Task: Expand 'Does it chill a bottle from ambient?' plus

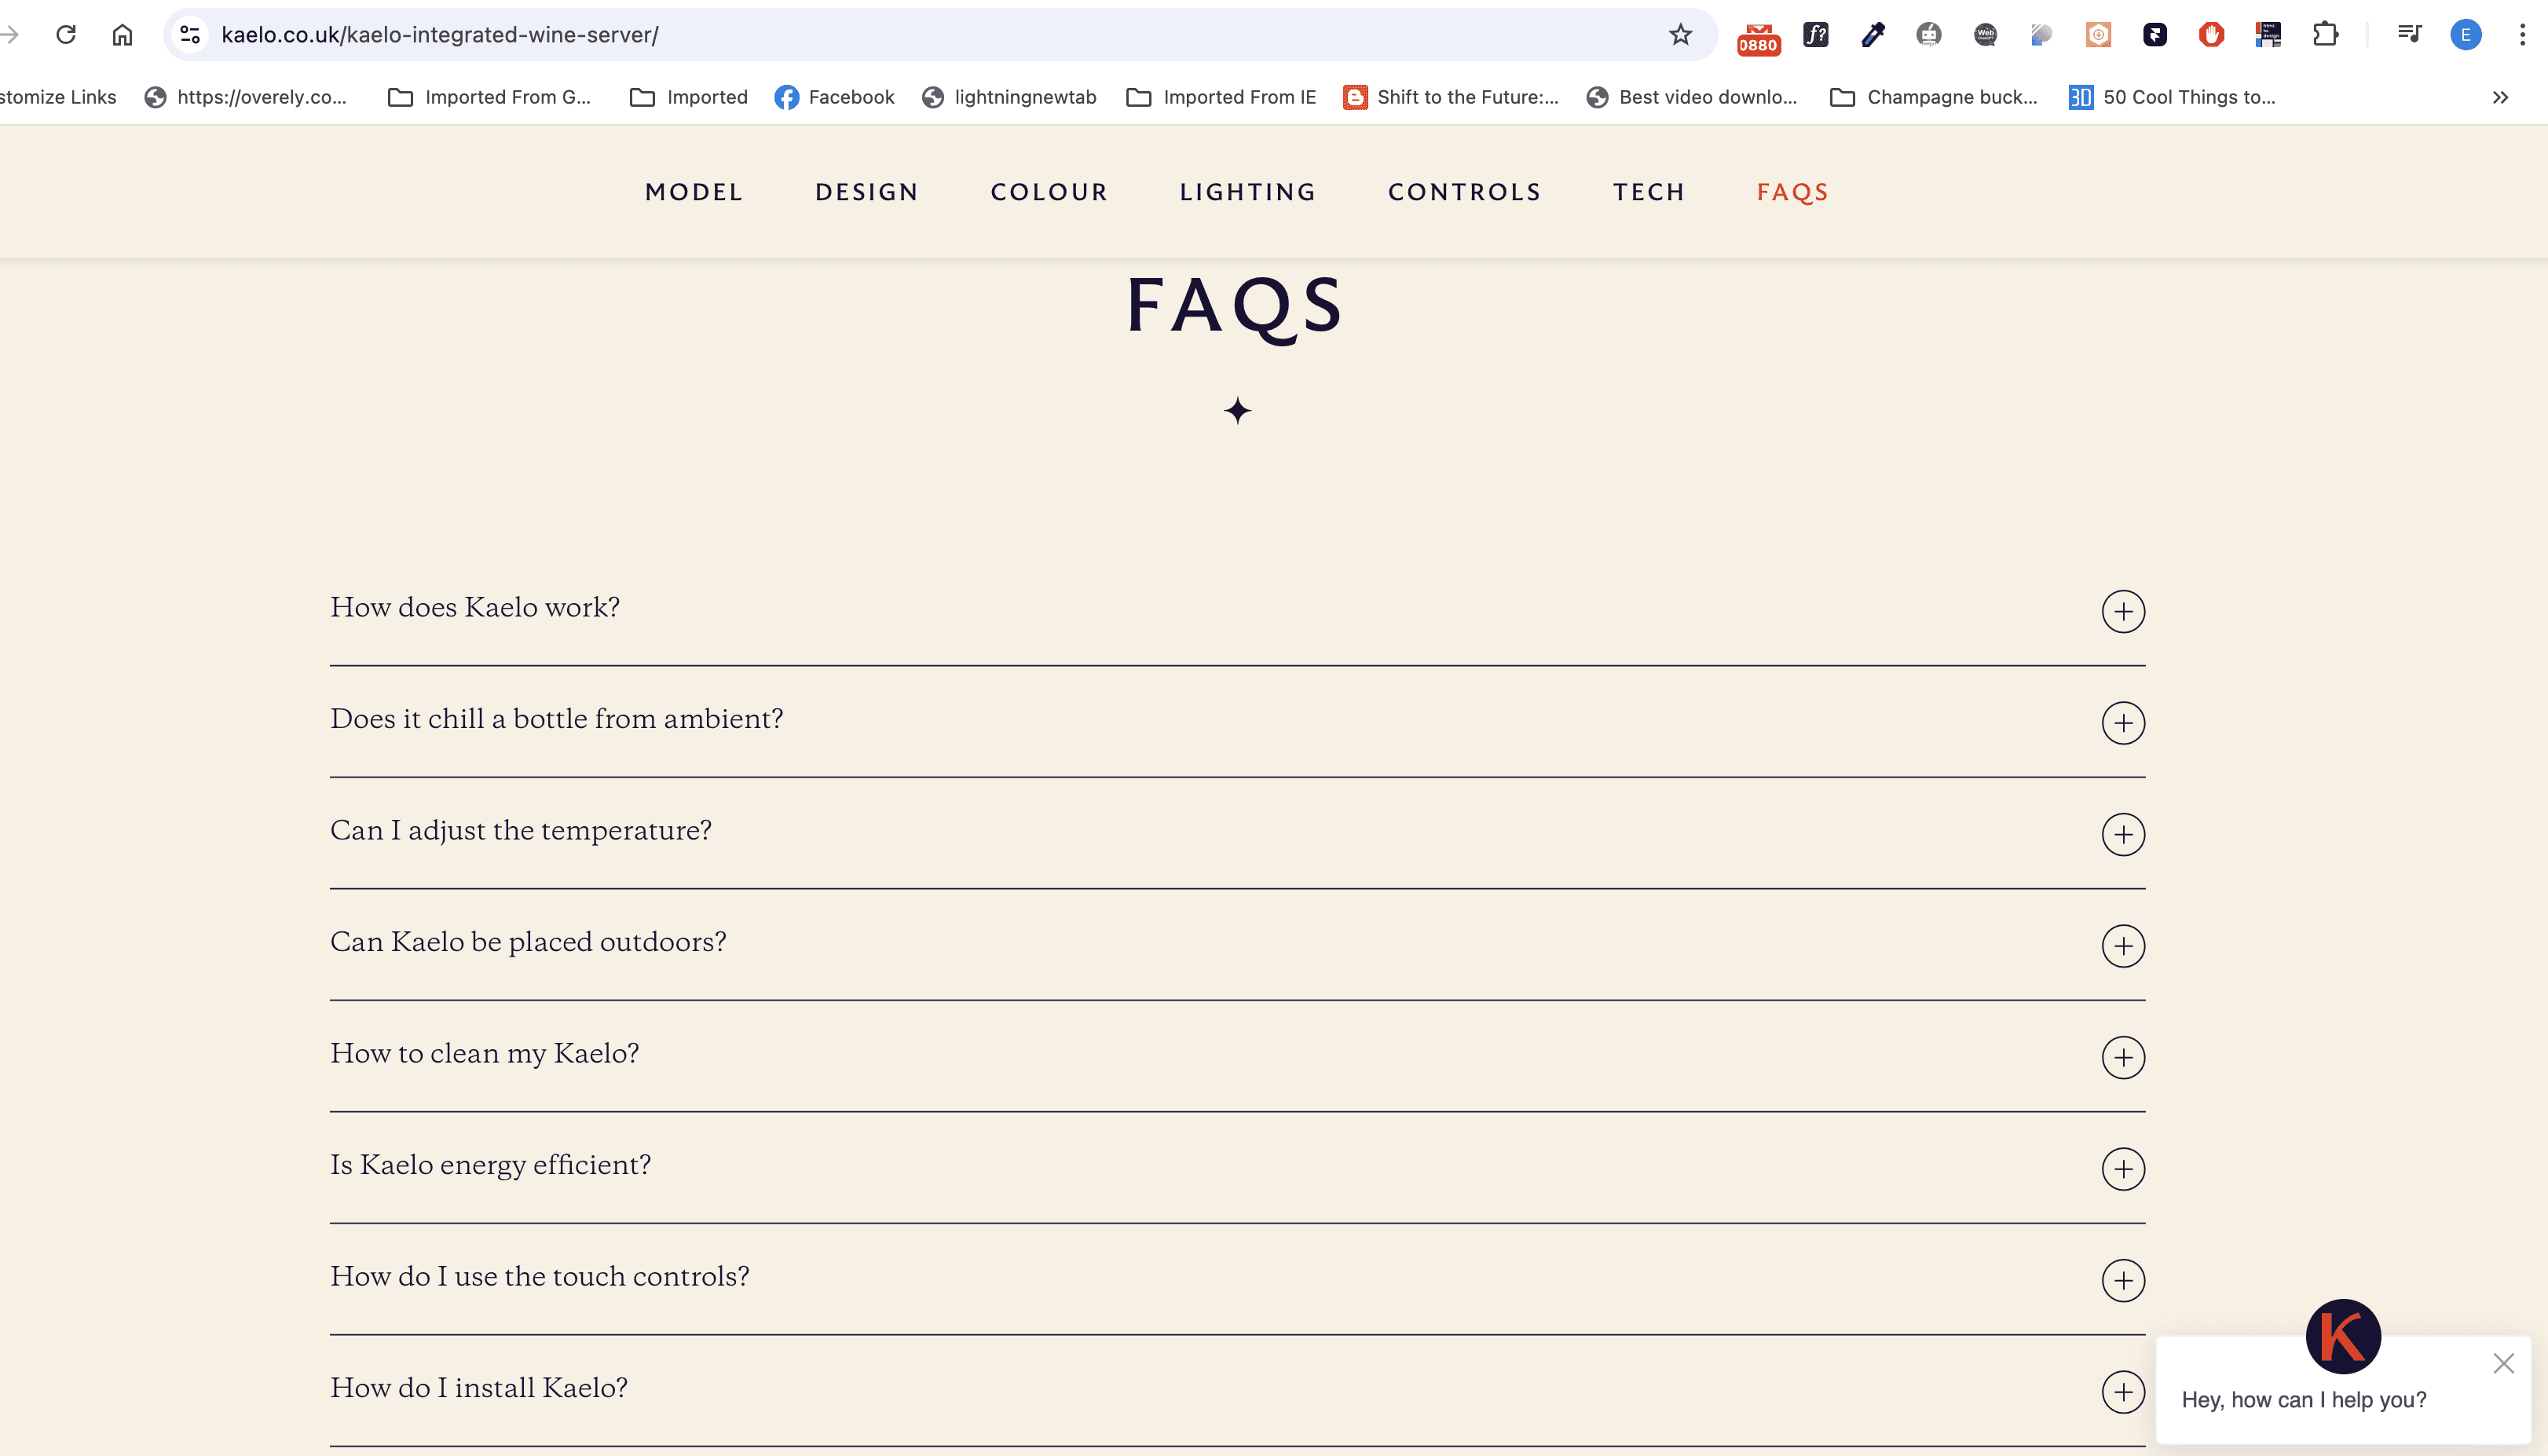Action: (2123, 723)
